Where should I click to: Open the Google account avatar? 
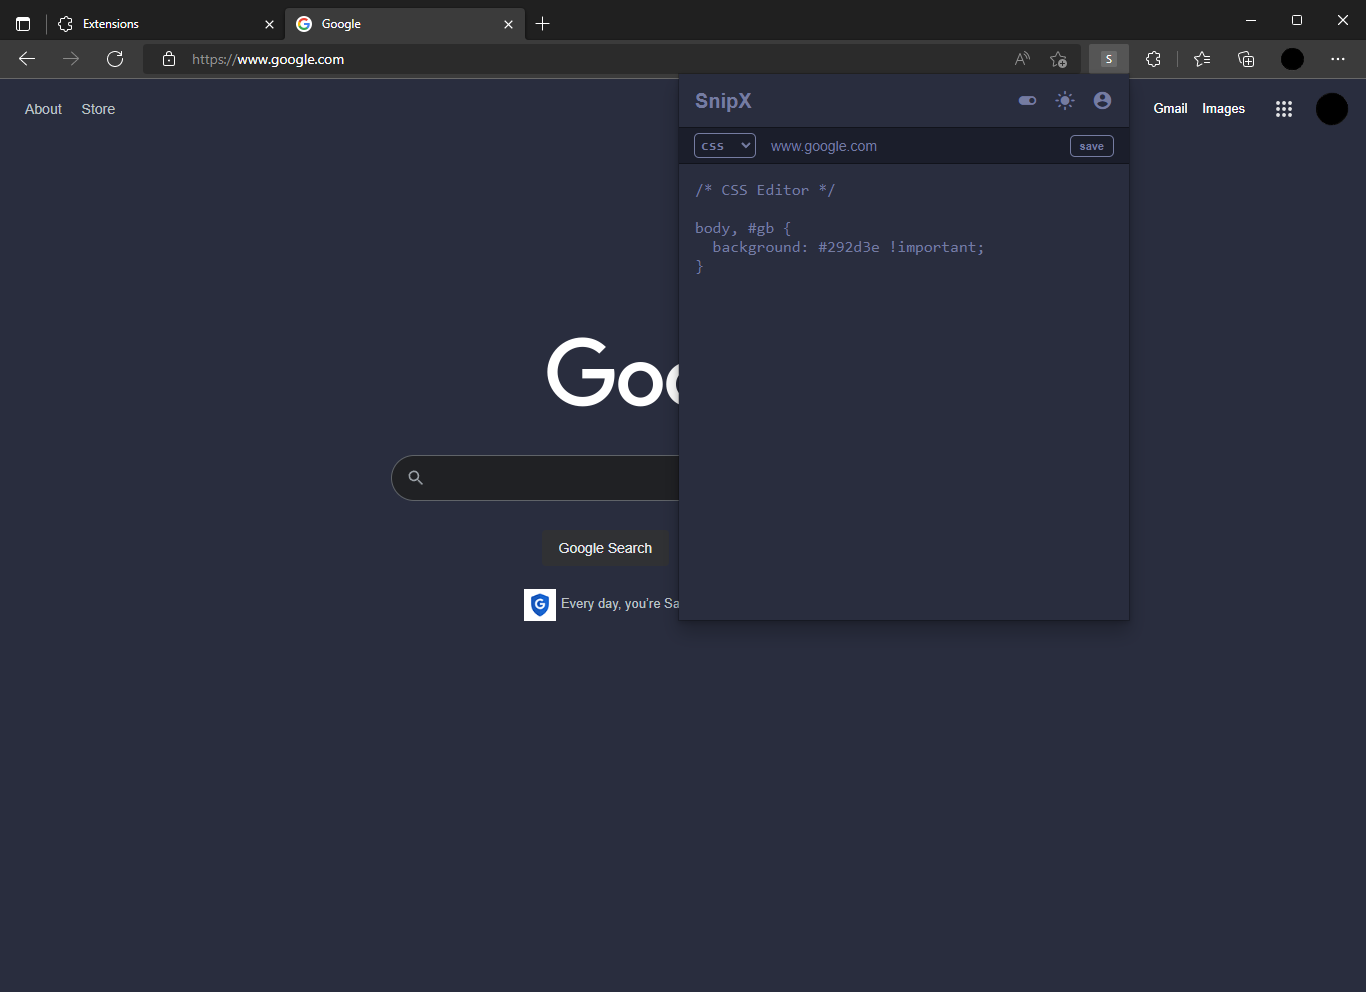point(1331,109)
